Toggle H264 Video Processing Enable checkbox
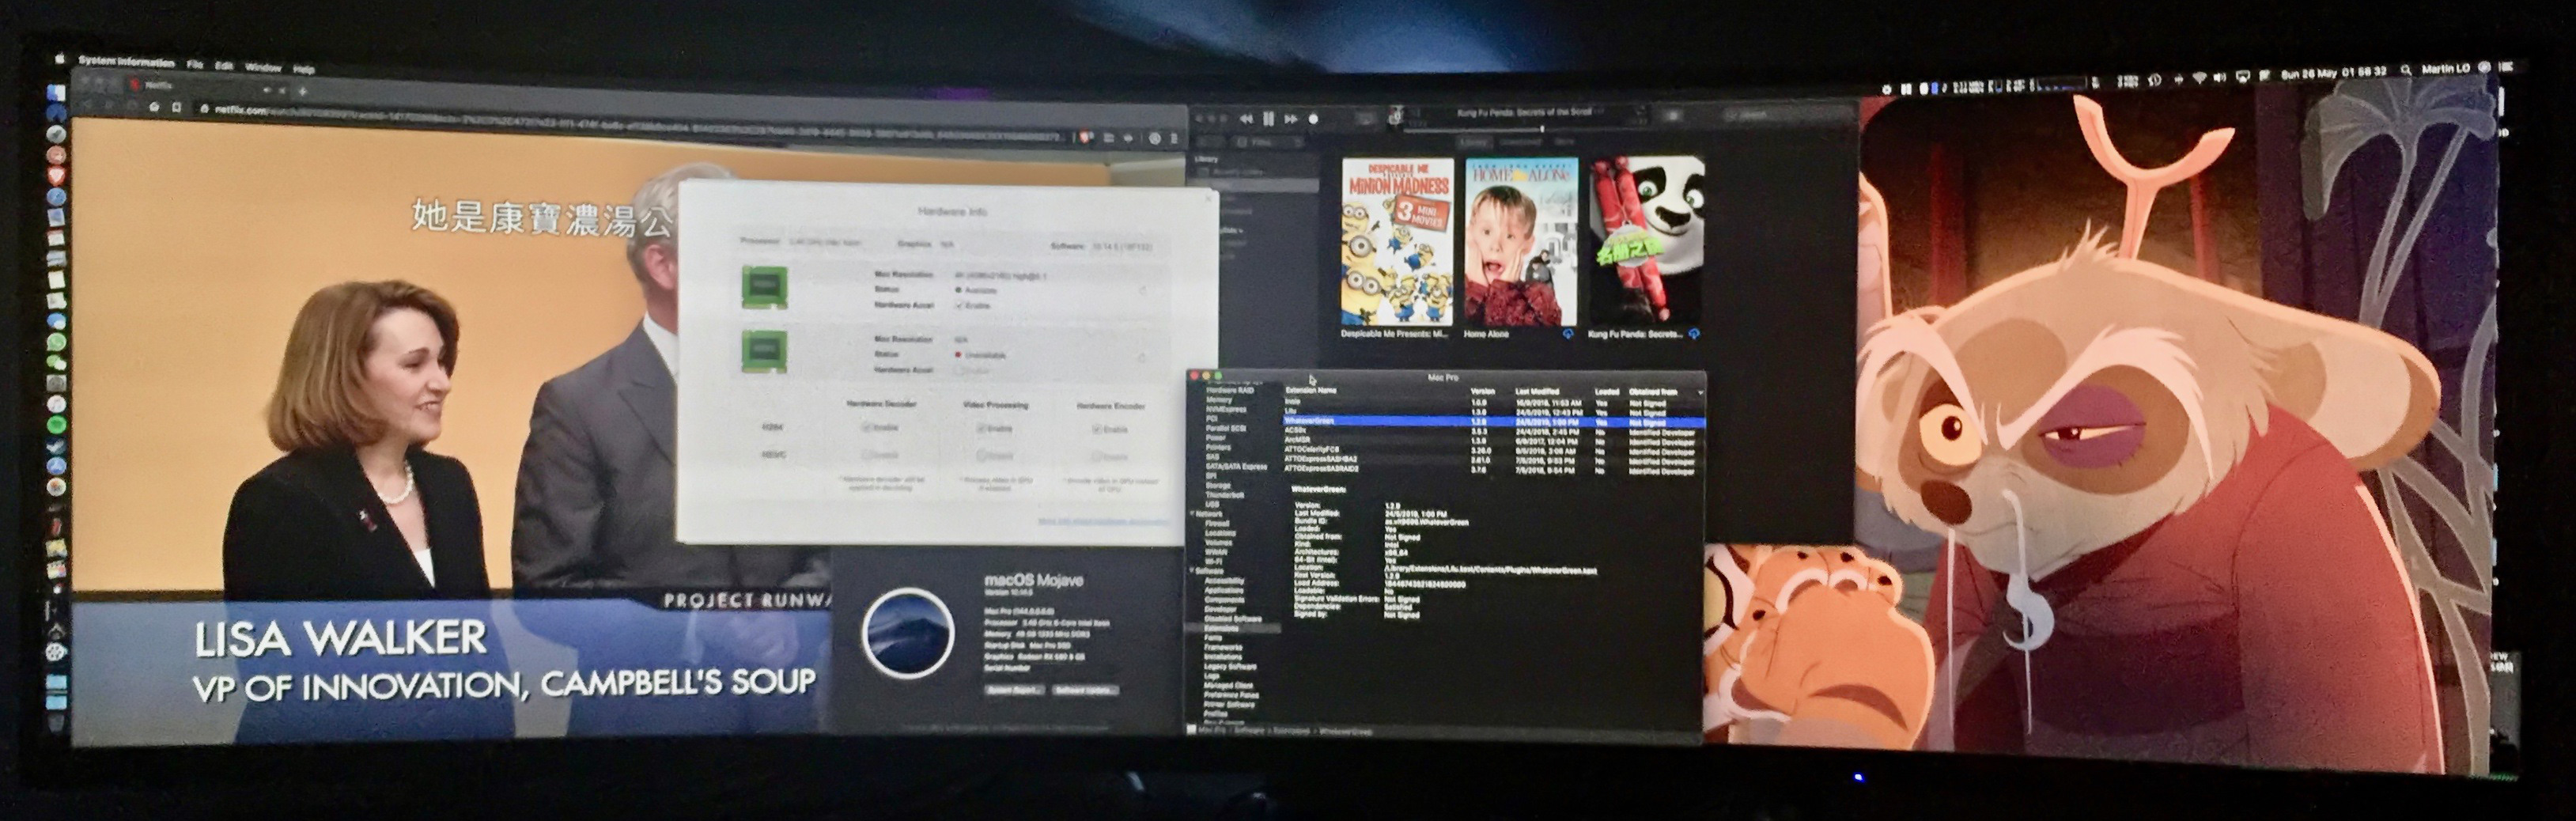Viewport: 2576px width, 821px height. pos(982,428)
